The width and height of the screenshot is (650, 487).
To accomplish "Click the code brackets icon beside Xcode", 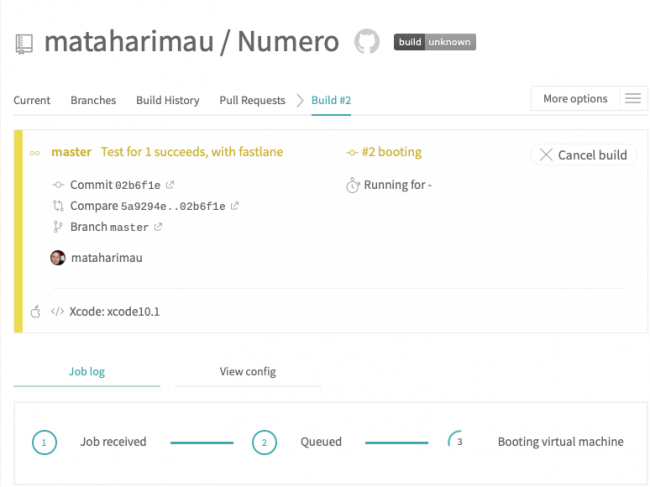I will [x=57, y=311].
